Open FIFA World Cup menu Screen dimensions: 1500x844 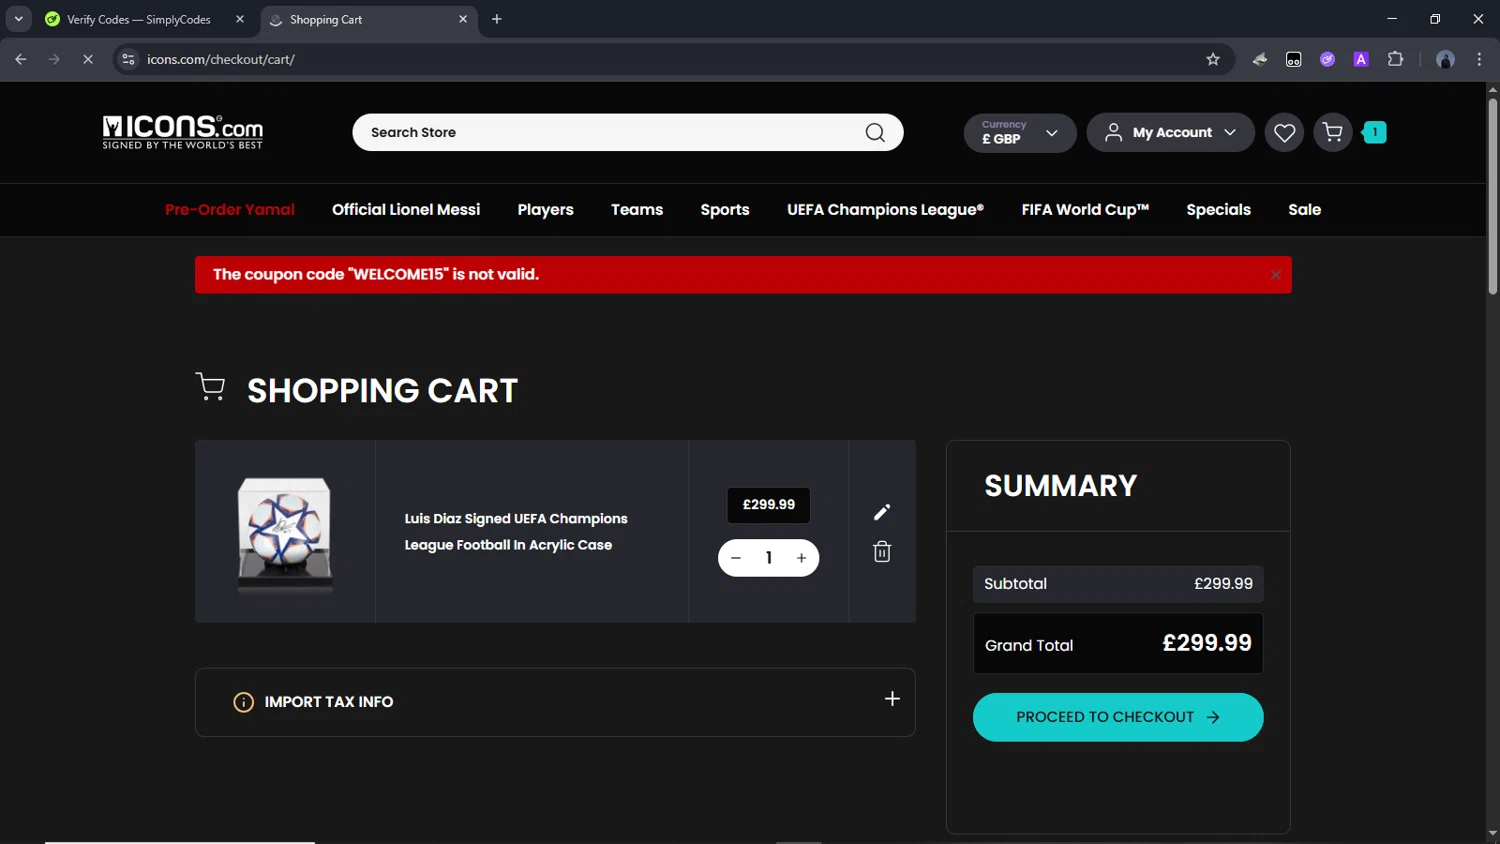click(x=1085, y=210)
